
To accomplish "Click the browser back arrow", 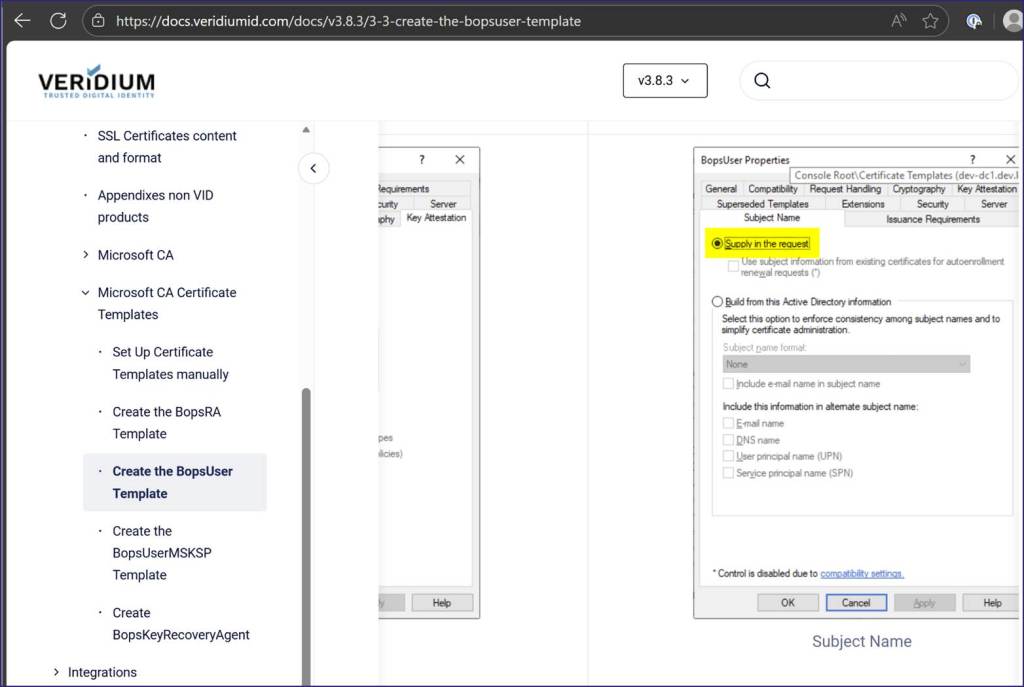I will tap(22, 20).
